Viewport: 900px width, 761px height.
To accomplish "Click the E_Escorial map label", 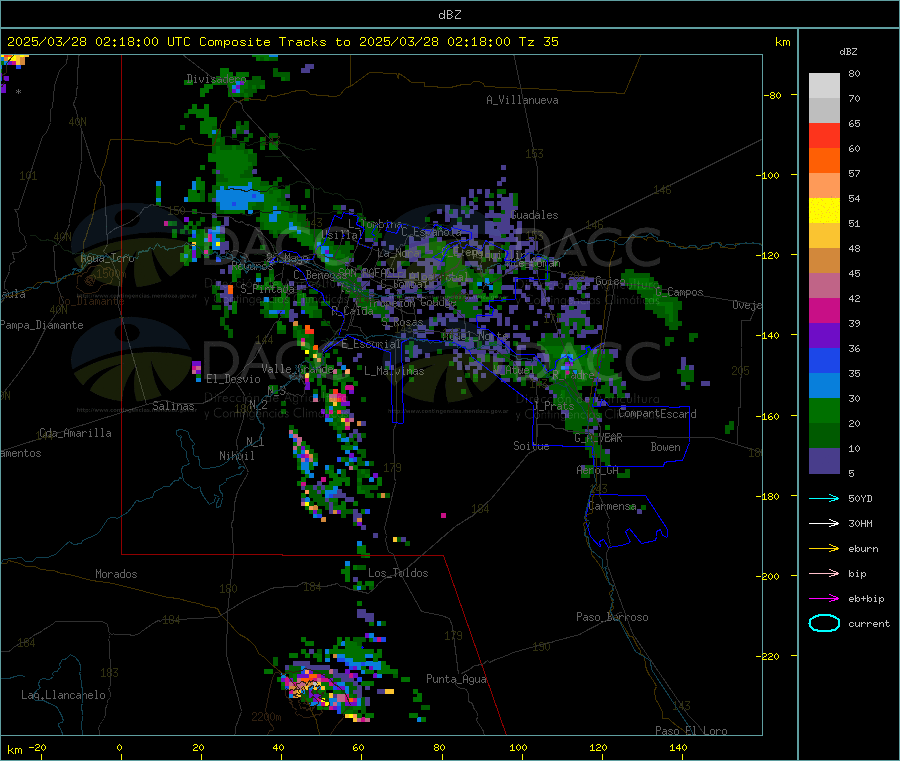I will click(371, 344).
